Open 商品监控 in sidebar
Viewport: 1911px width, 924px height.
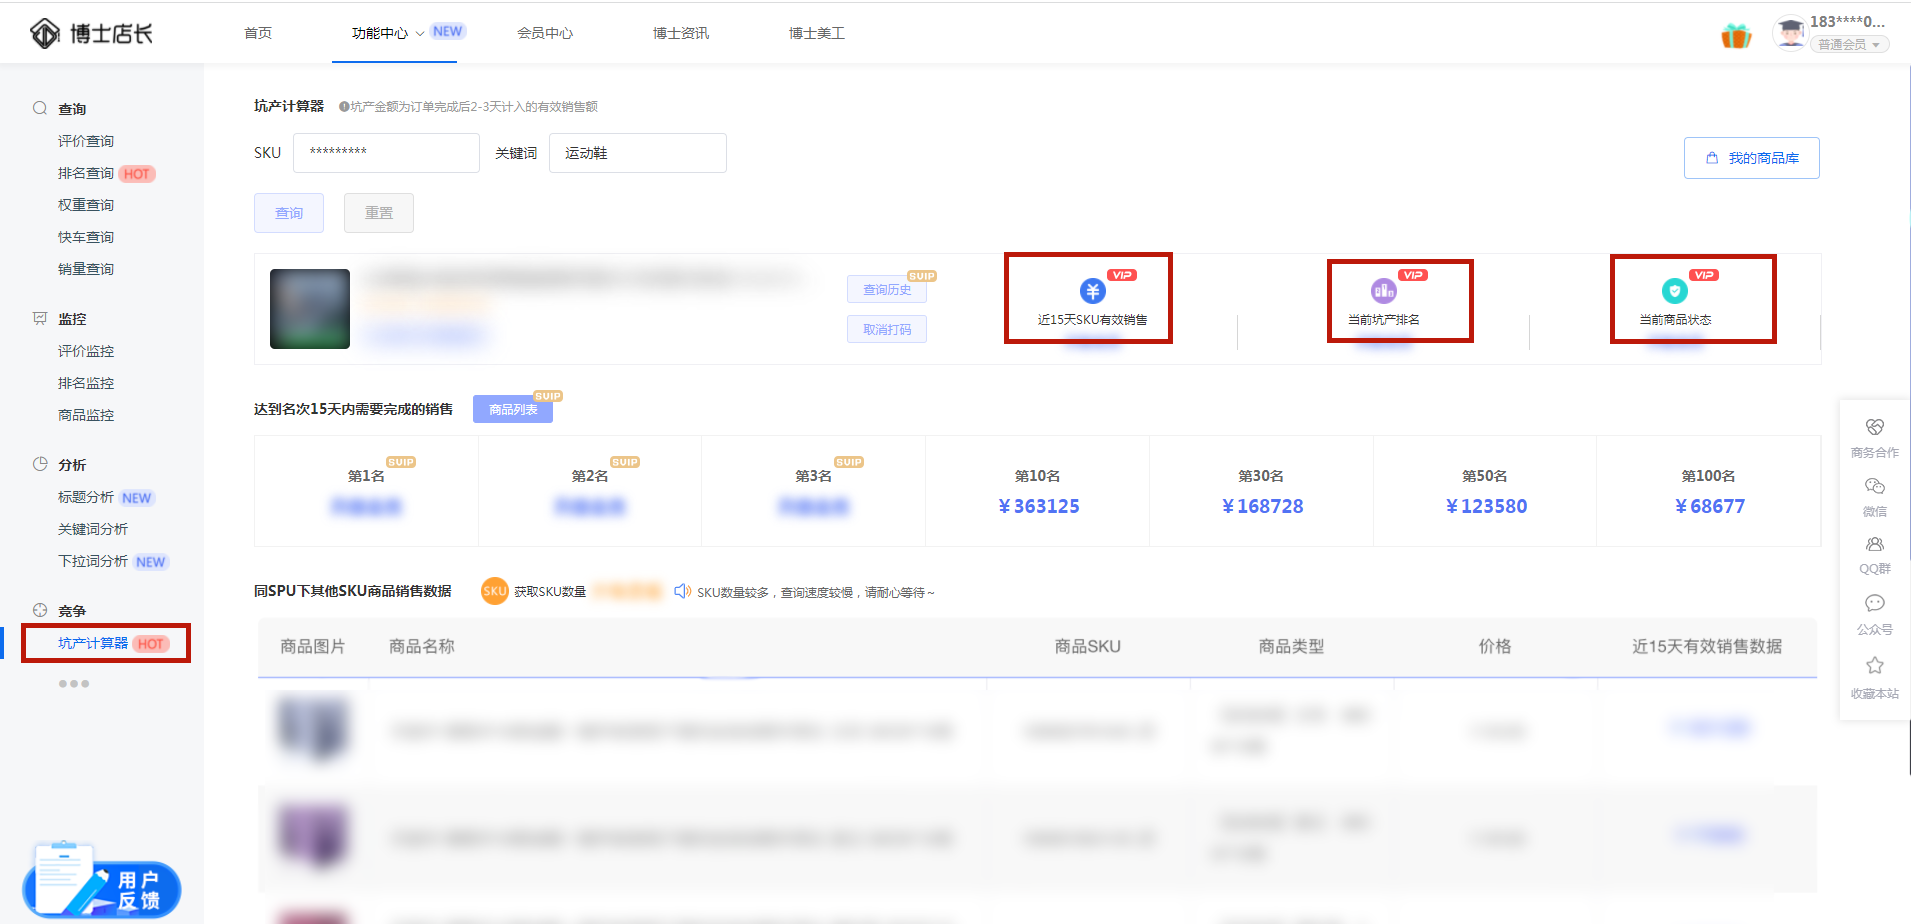(86, 415)
